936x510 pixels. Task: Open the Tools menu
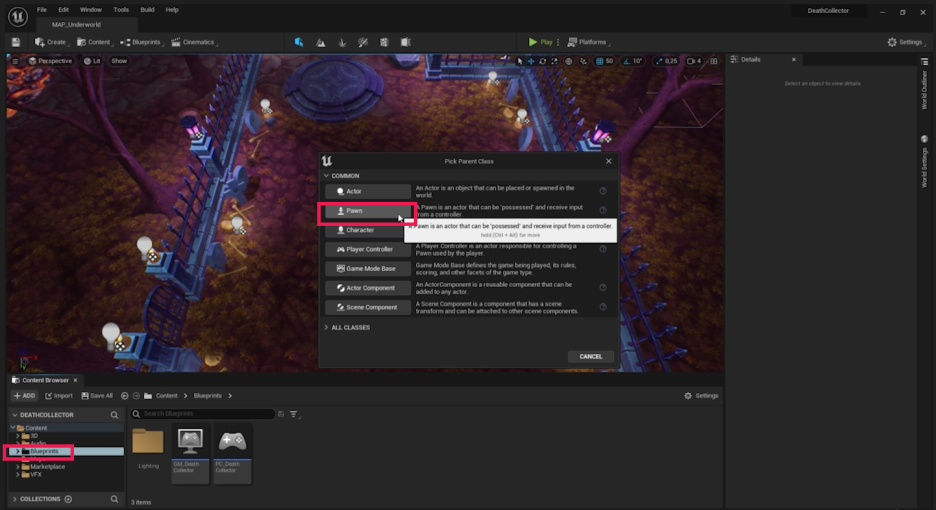(121, 10)
